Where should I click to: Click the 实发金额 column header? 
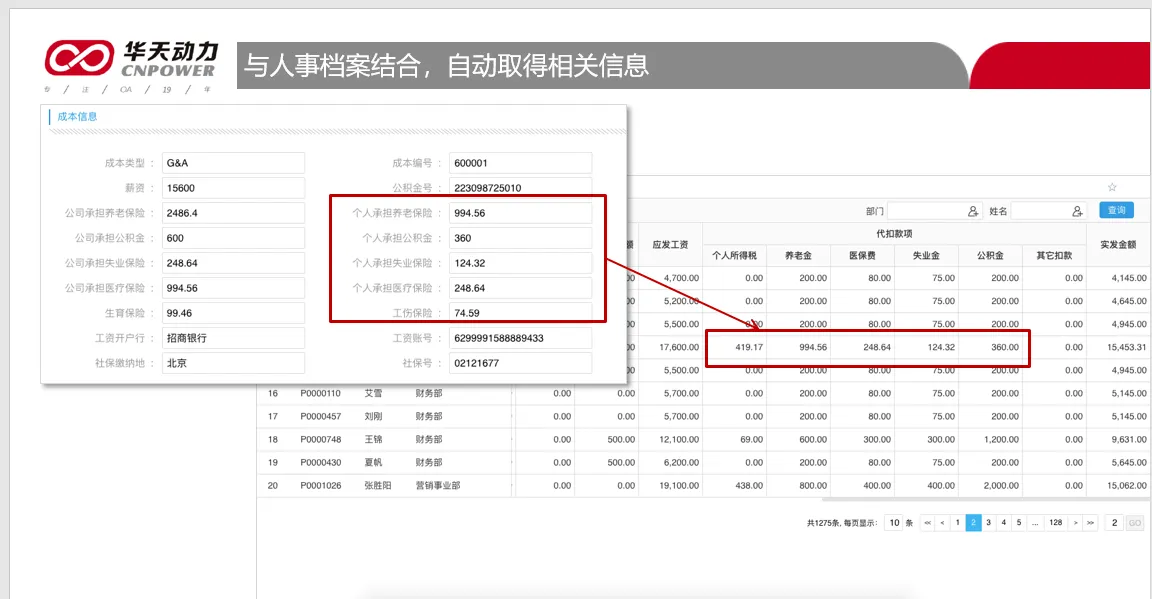pyautogui.click(x=1118, y=244)
